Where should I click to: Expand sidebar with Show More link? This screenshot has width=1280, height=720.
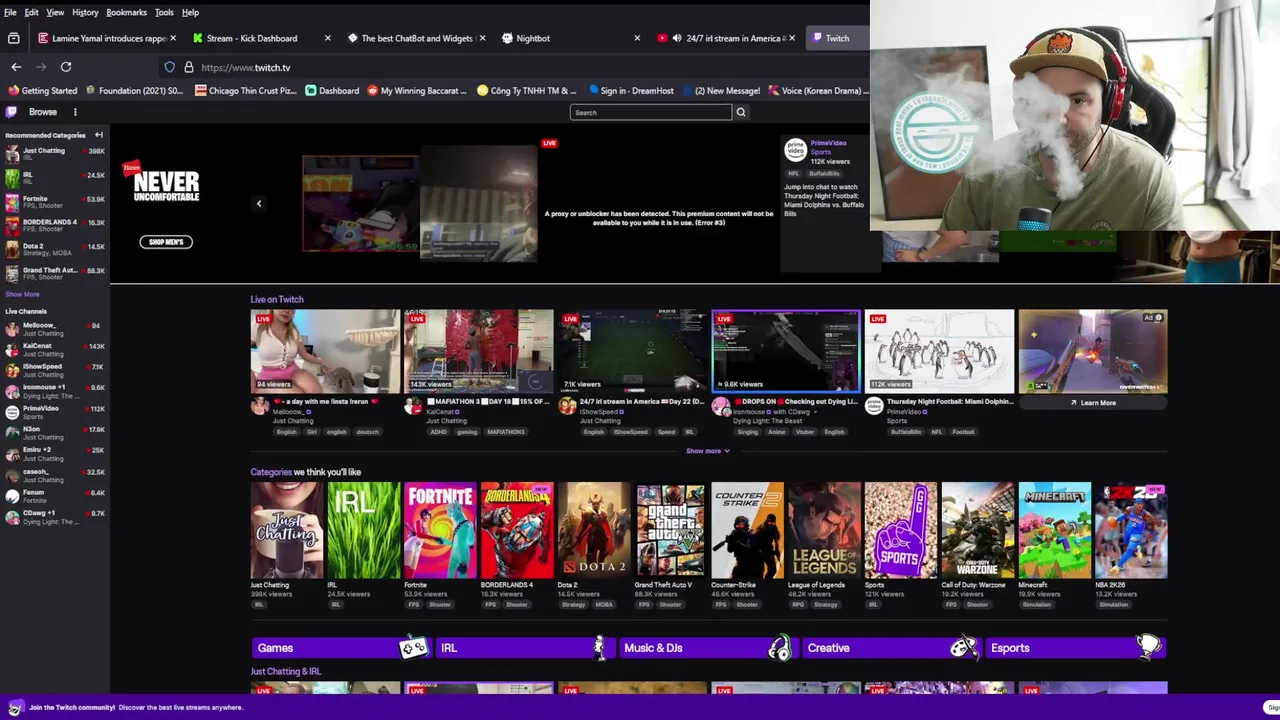[22, 294]
